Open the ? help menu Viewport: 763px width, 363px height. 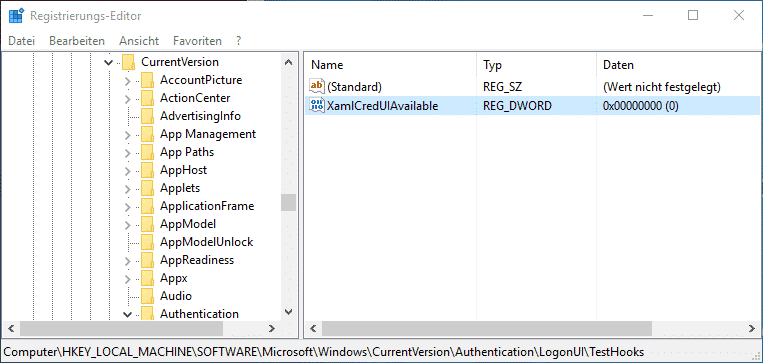click(x=238, y=41)
